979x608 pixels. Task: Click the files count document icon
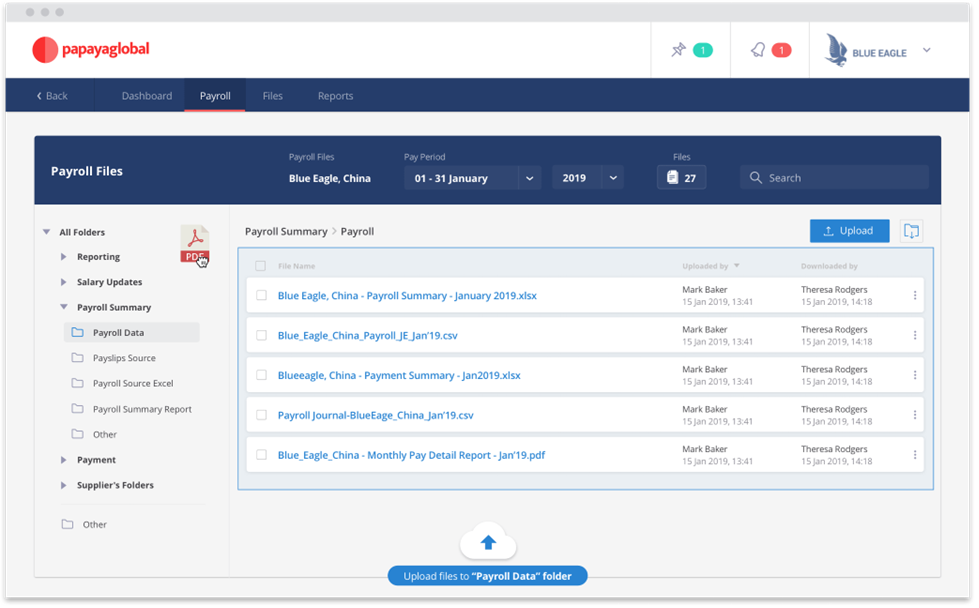672,177
